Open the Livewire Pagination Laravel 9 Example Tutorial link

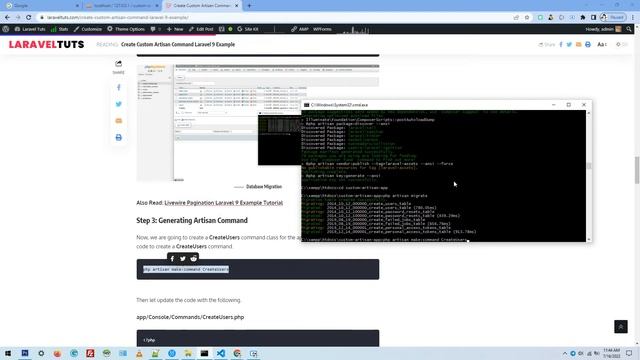click(x=224, y=203)
